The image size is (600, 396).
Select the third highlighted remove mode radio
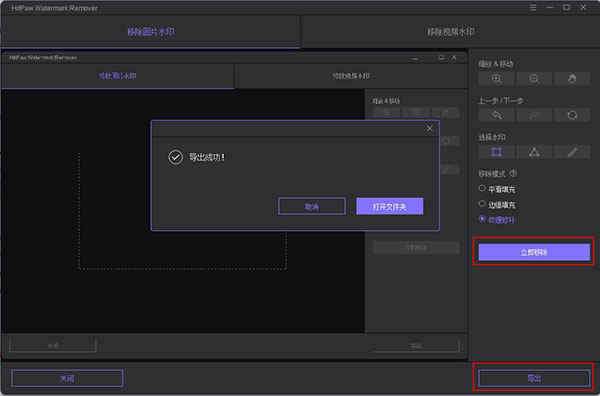(482, 219)
